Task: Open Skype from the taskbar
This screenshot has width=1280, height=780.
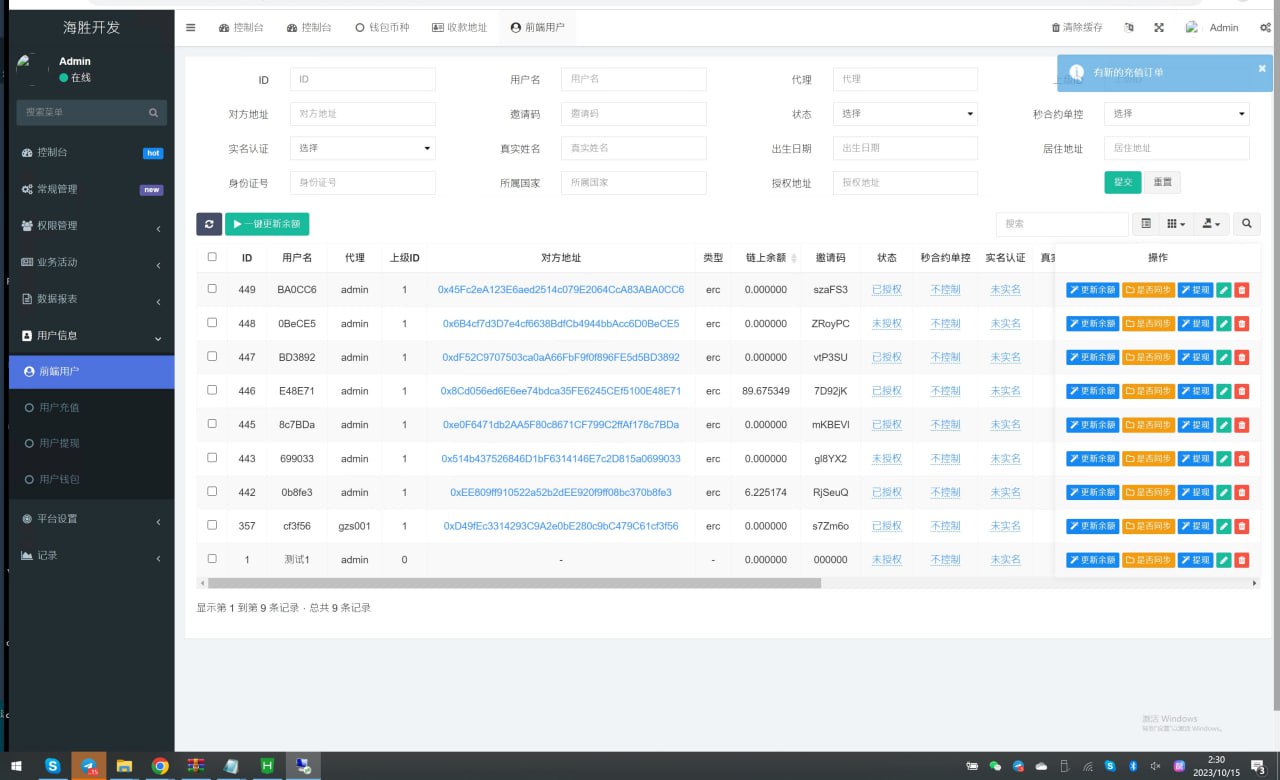Action: (x=52, y=766)
